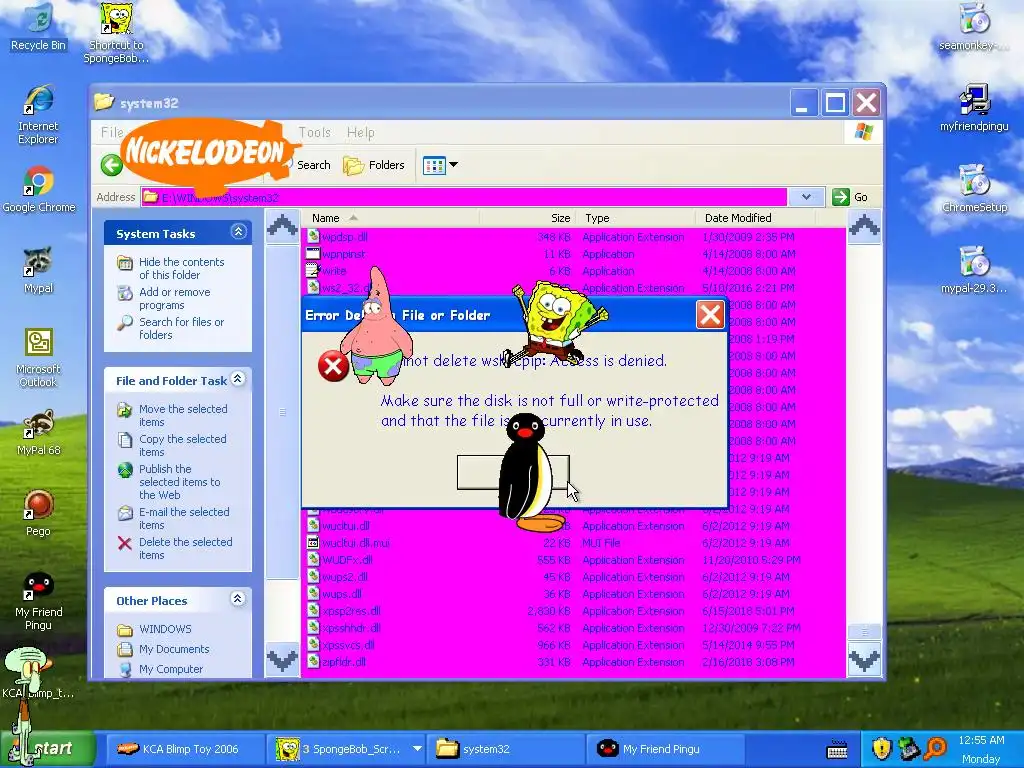1024x768 pixels.
Task: Open the MyPal 68 desktop icon
Action: (39, 432)
